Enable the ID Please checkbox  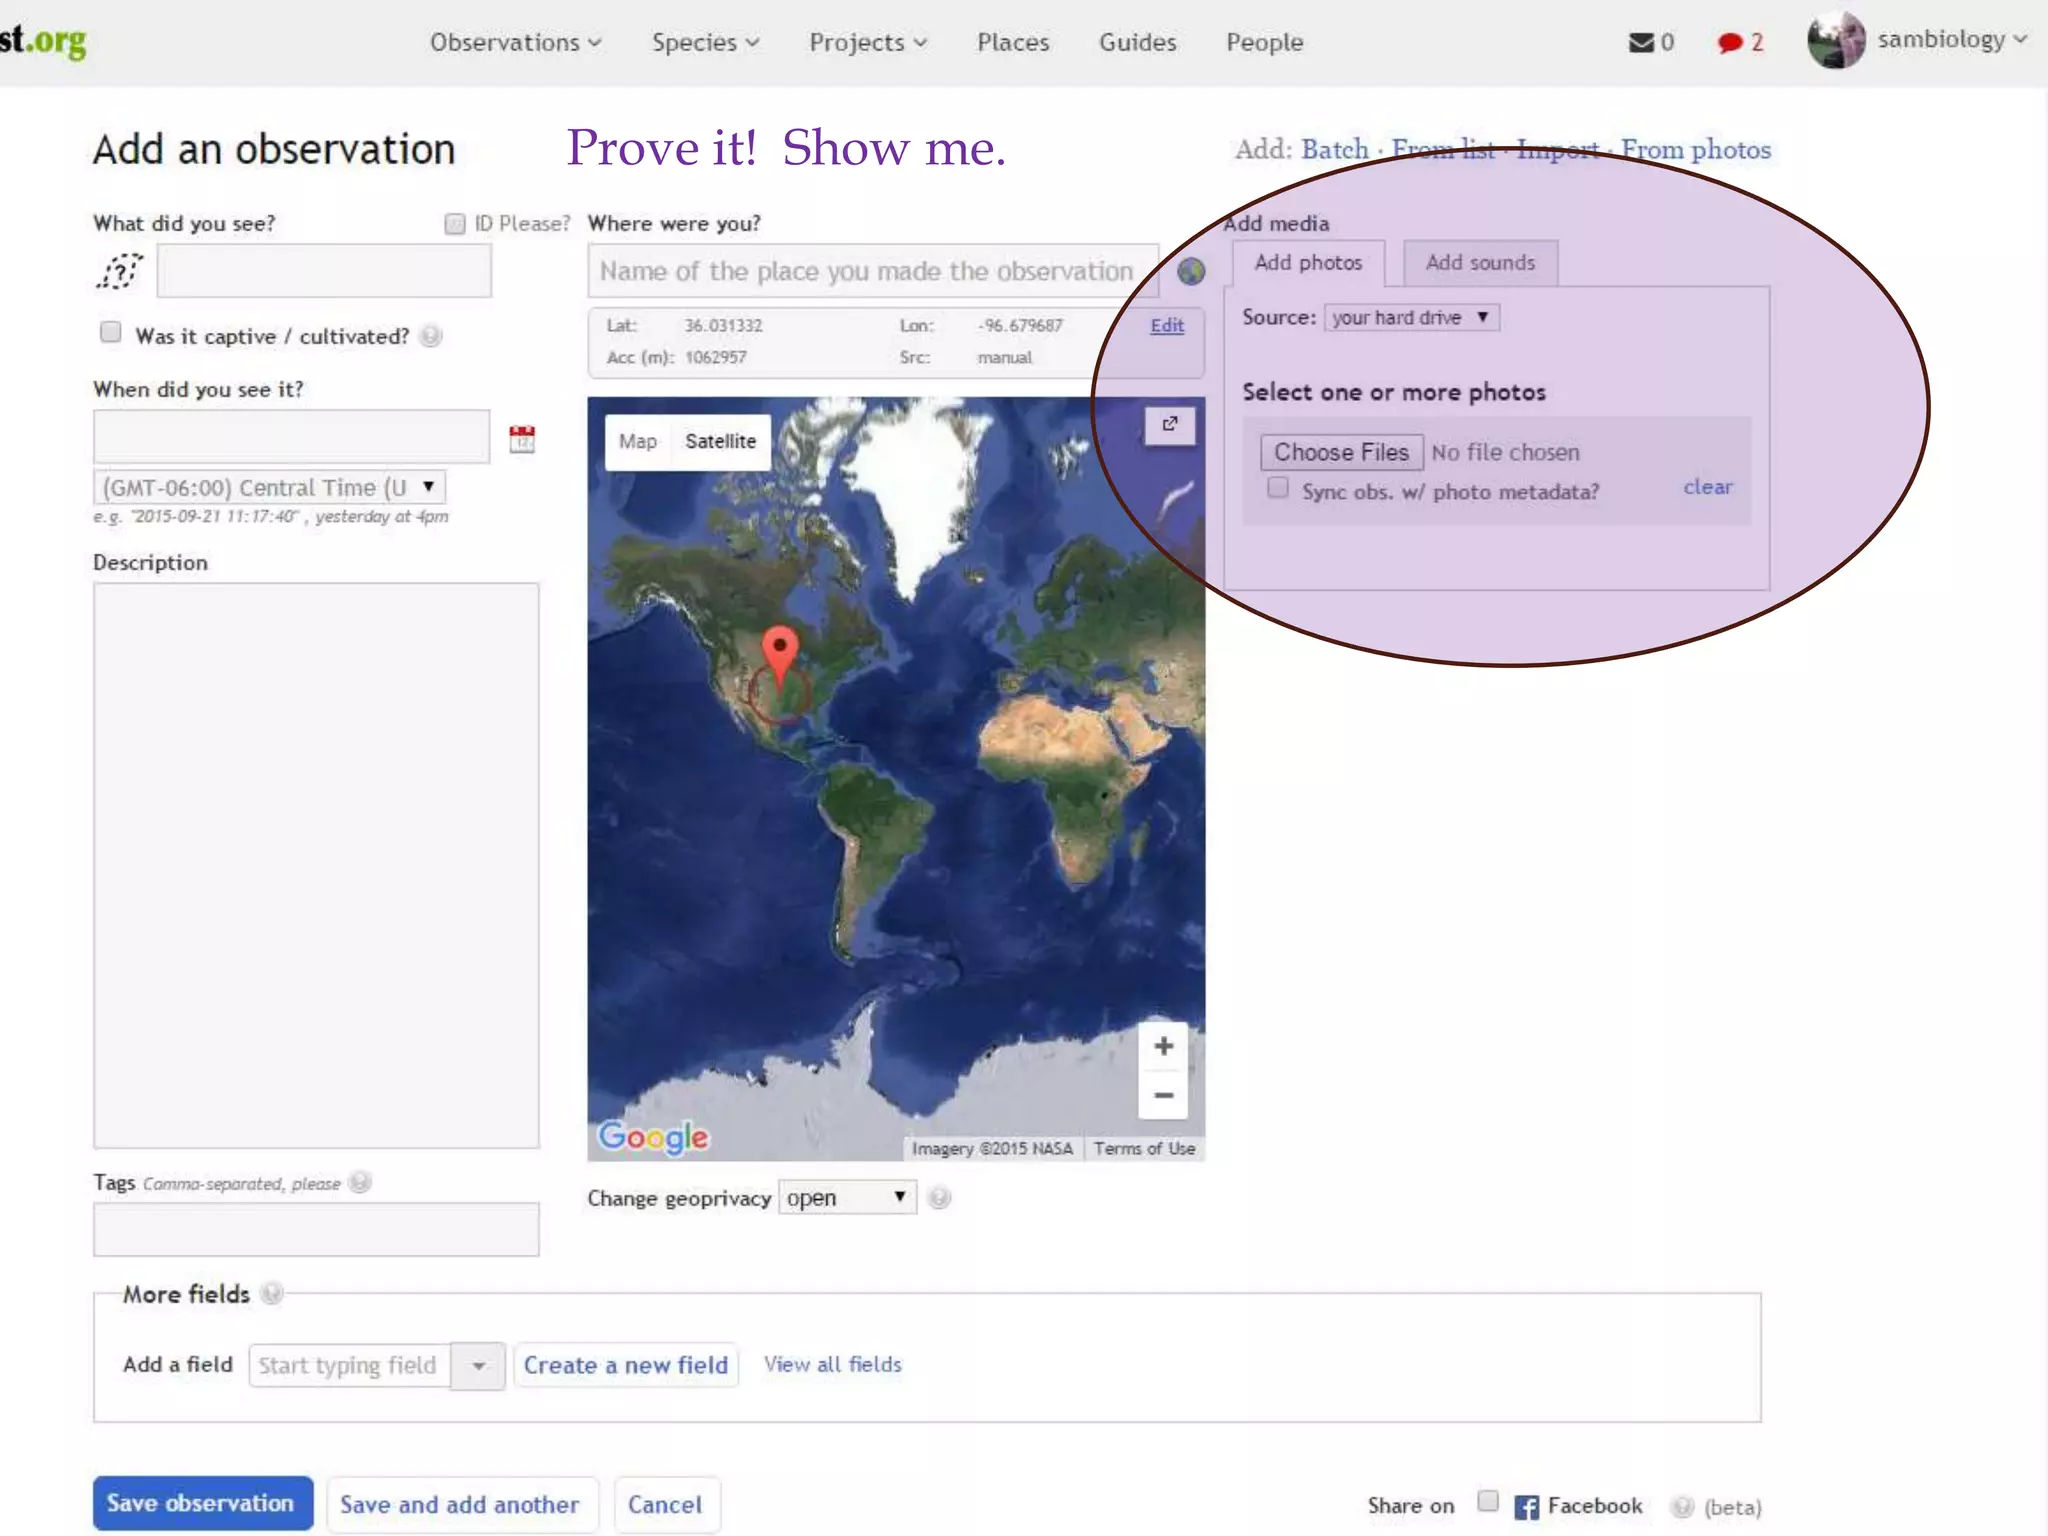tap(455, 223)
